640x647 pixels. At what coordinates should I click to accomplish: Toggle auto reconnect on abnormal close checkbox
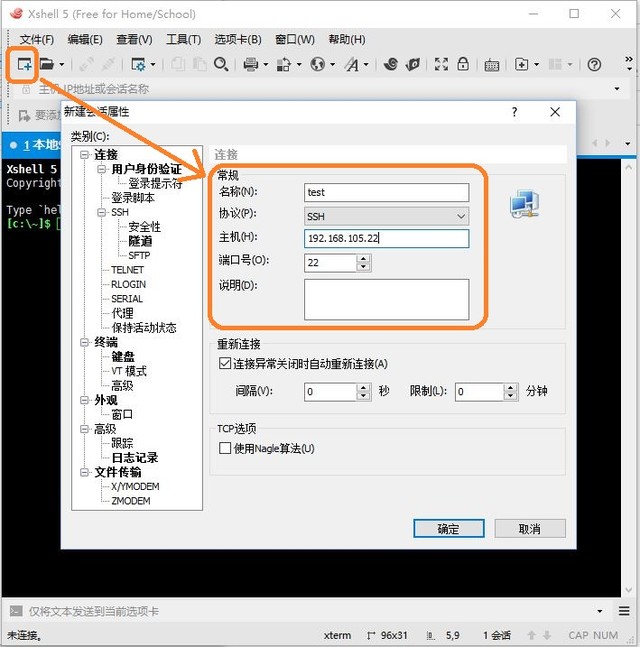(225, 364)
